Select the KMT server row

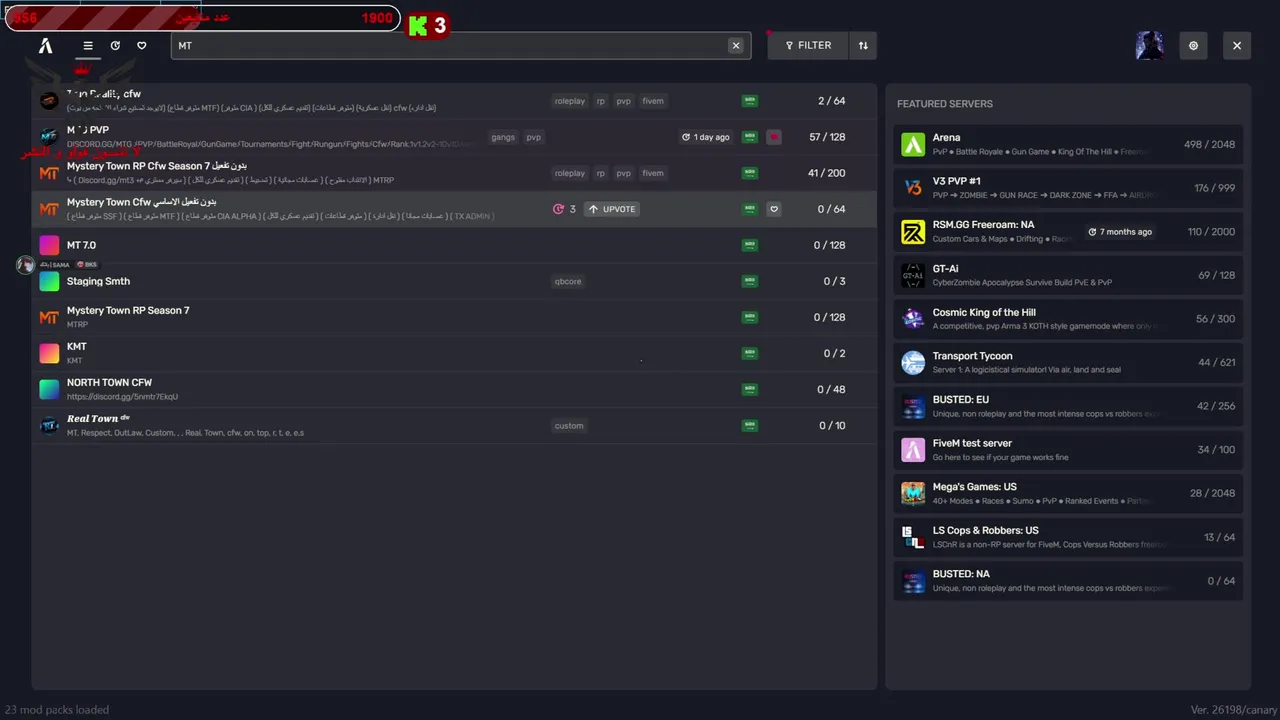pyautogui.click(x=454, y=353)
